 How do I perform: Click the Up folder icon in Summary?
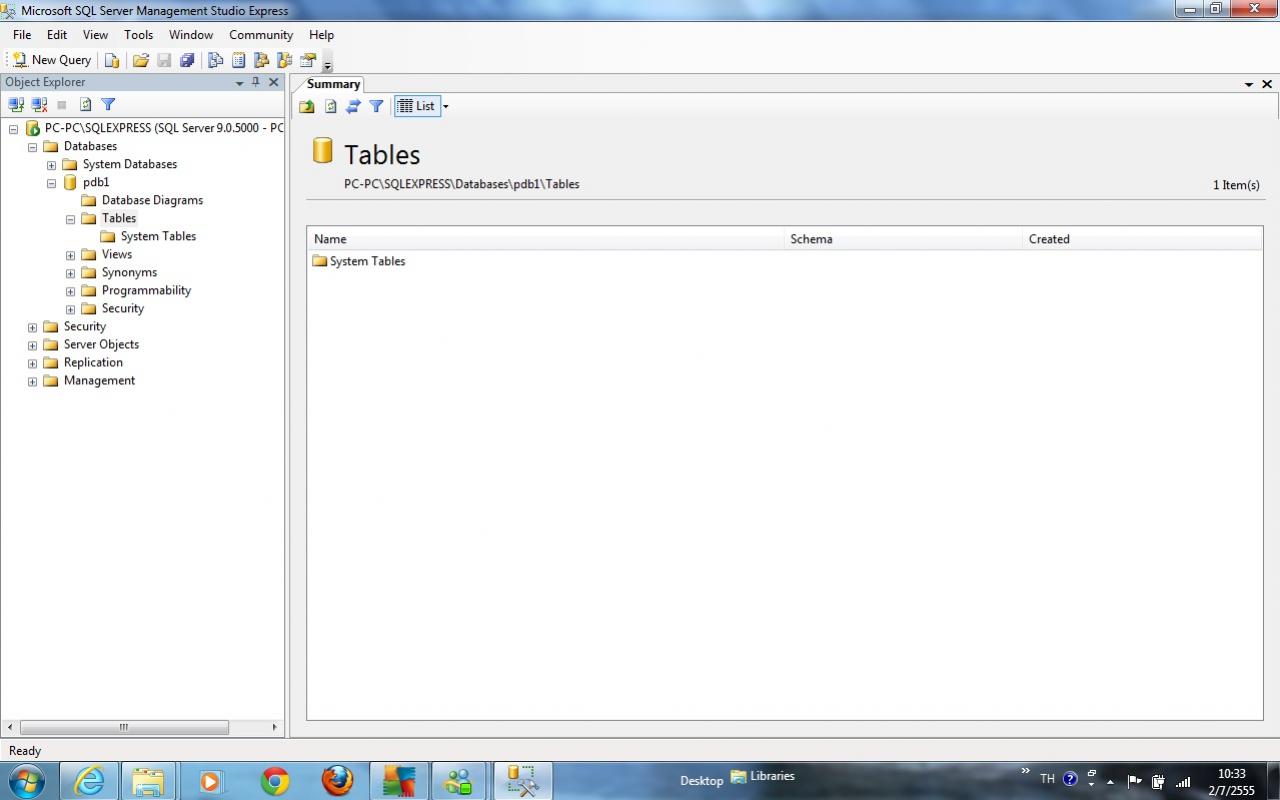[307, 106]
